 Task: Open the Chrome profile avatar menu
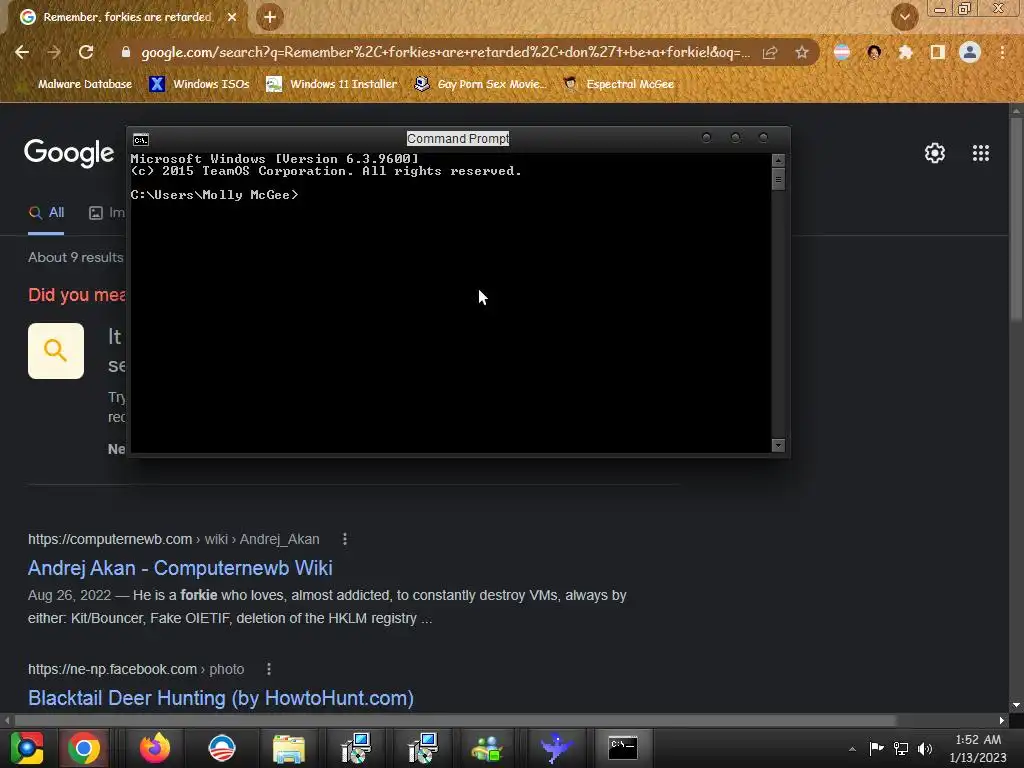[x=970, y=52]
